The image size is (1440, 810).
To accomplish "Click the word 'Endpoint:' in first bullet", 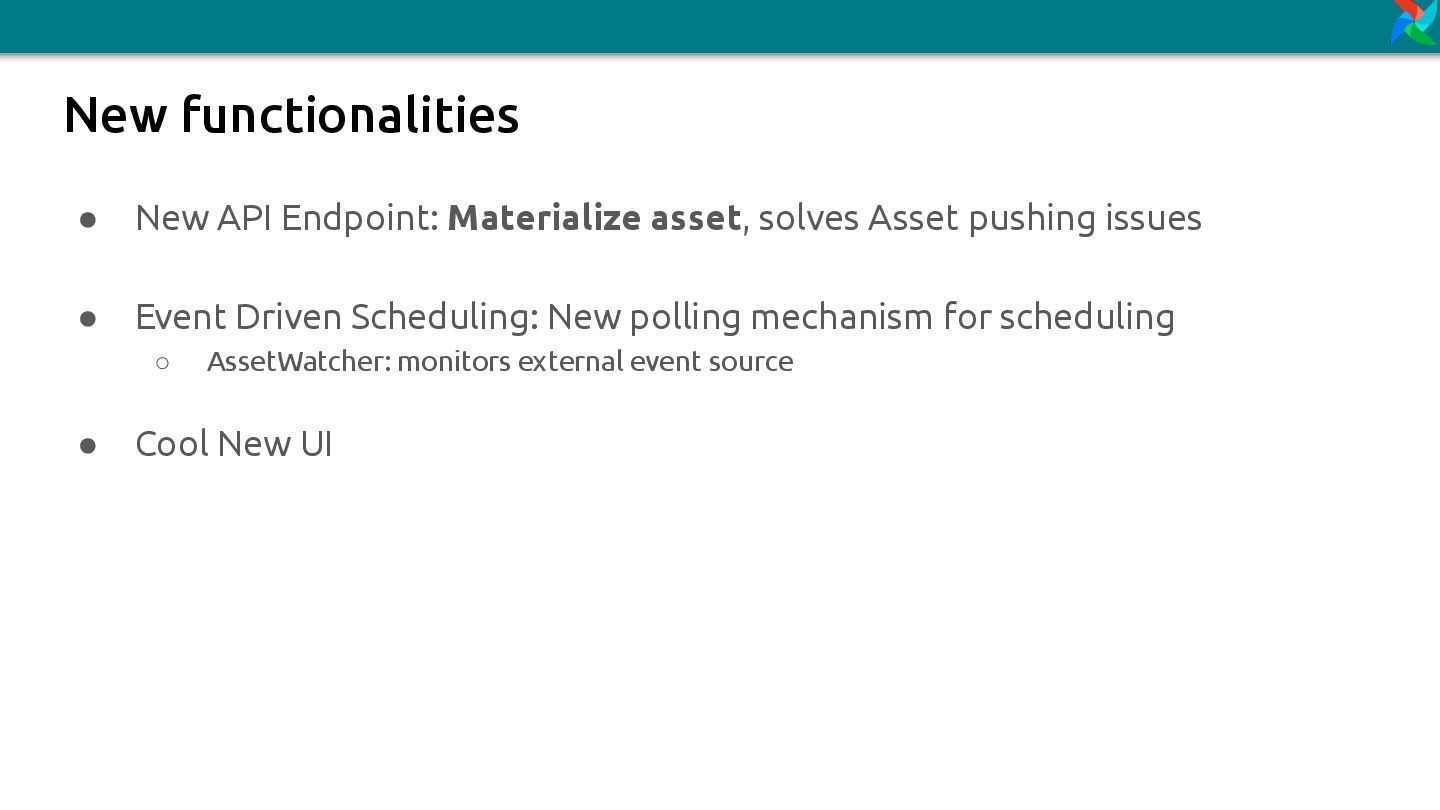I will (x=361, y=218).
